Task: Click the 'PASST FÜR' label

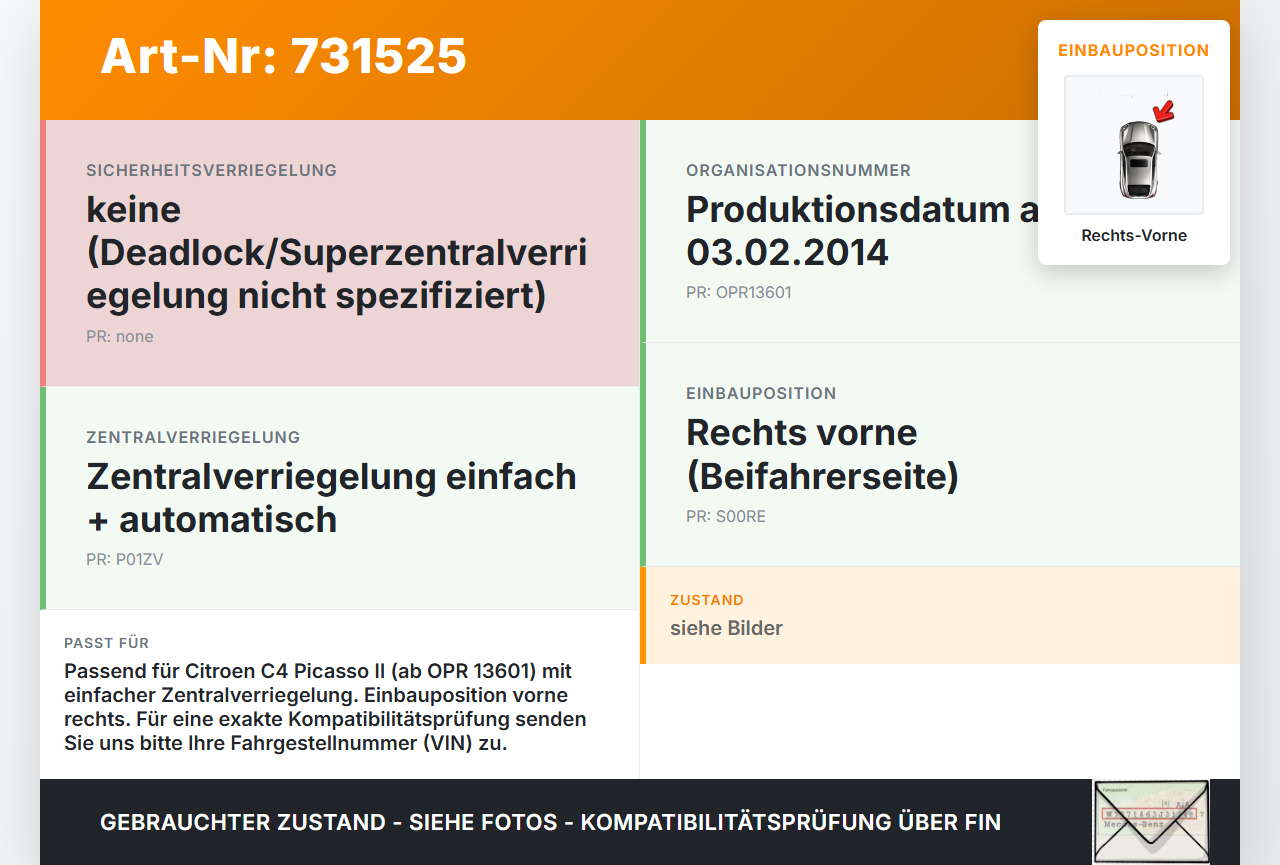Action: 106,643
